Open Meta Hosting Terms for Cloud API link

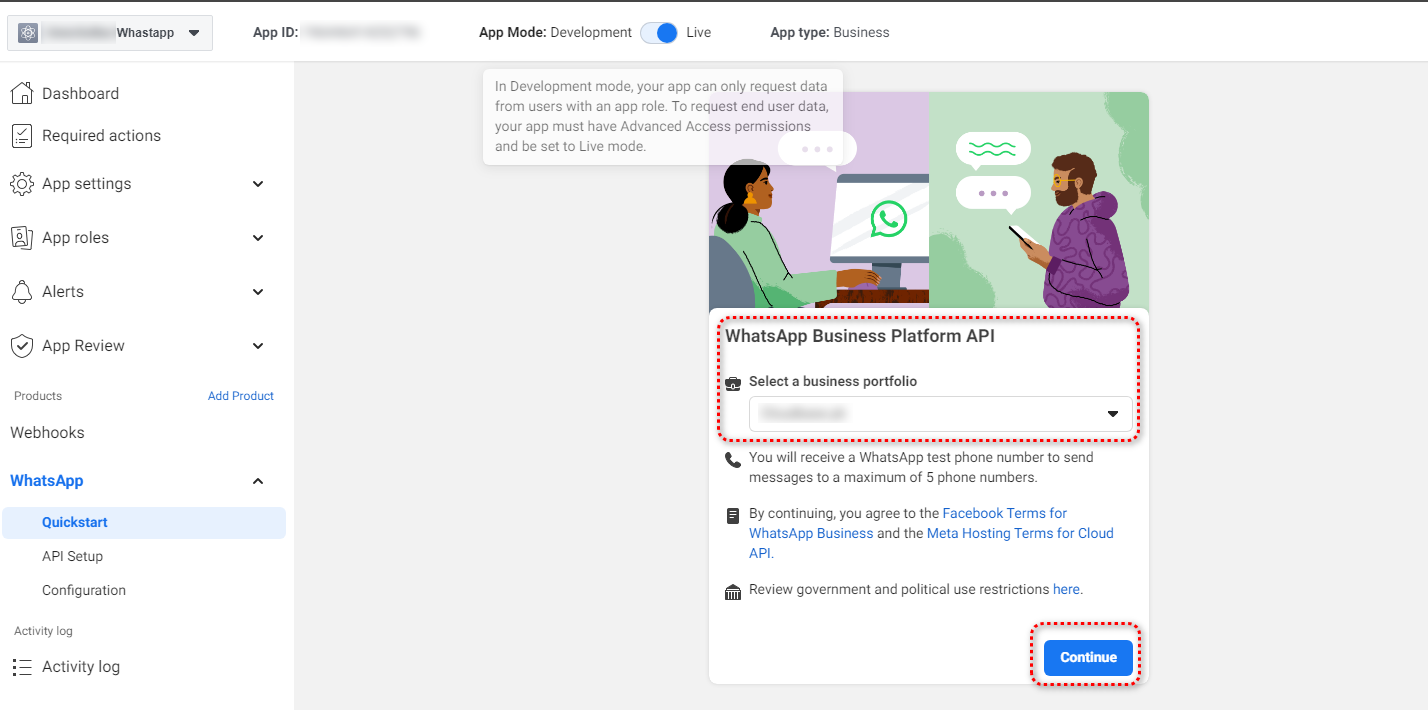[1020, 533]
